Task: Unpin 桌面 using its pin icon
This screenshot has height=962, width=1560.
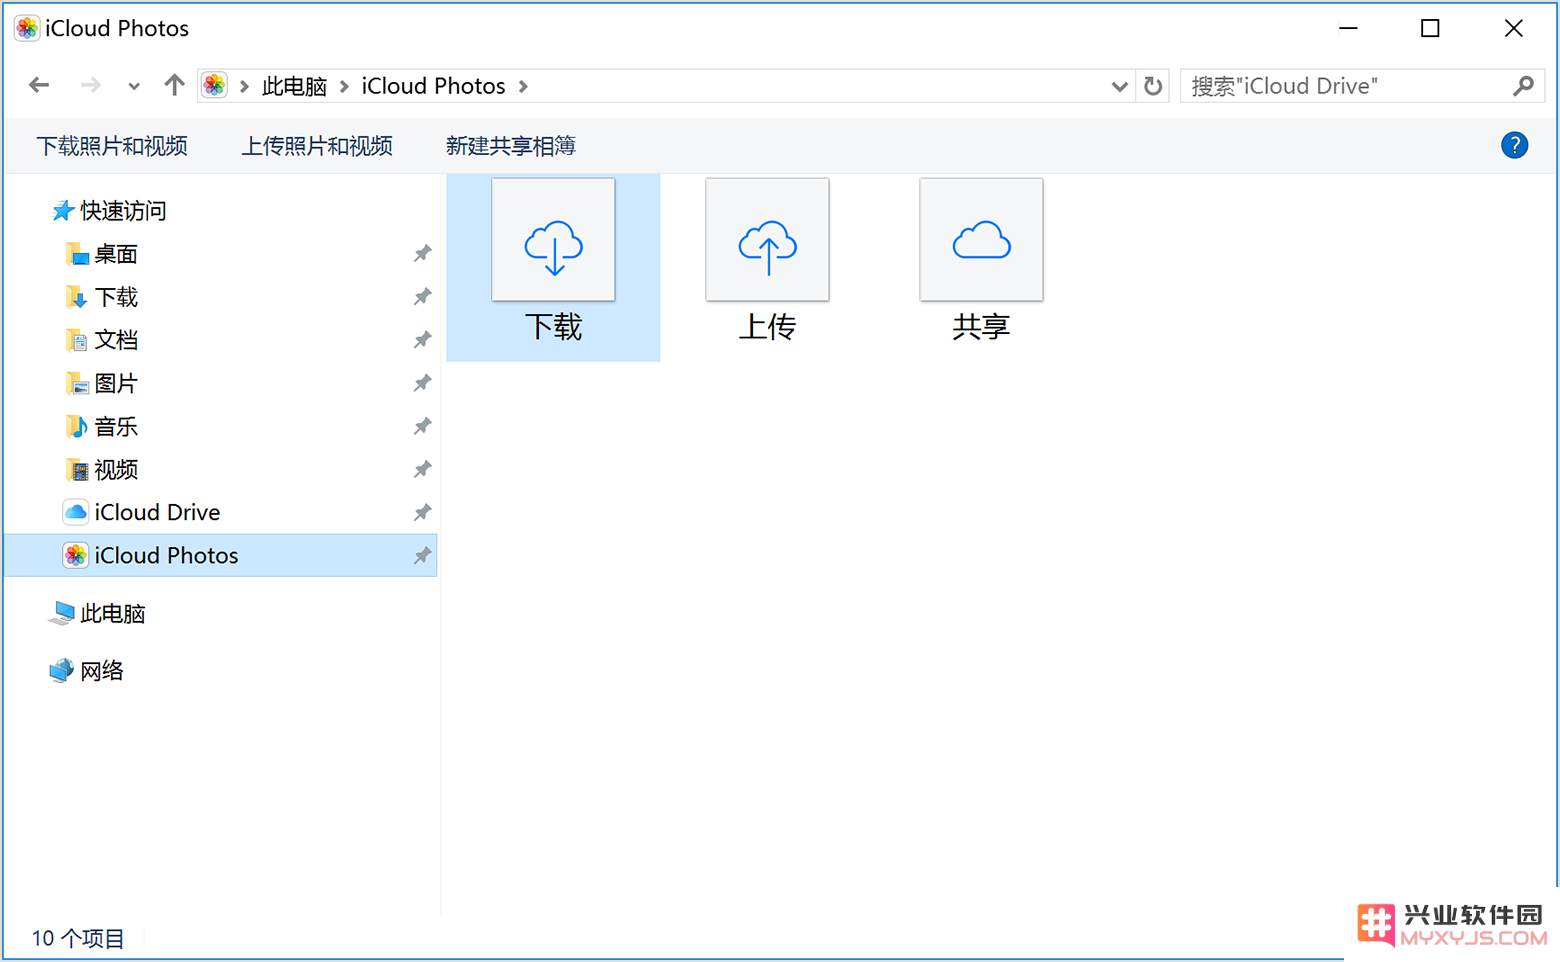Action: (x=422, y=254)
